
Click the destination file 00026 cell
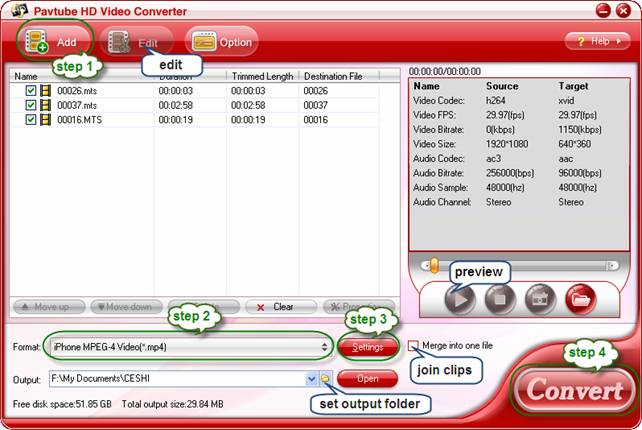316,91
